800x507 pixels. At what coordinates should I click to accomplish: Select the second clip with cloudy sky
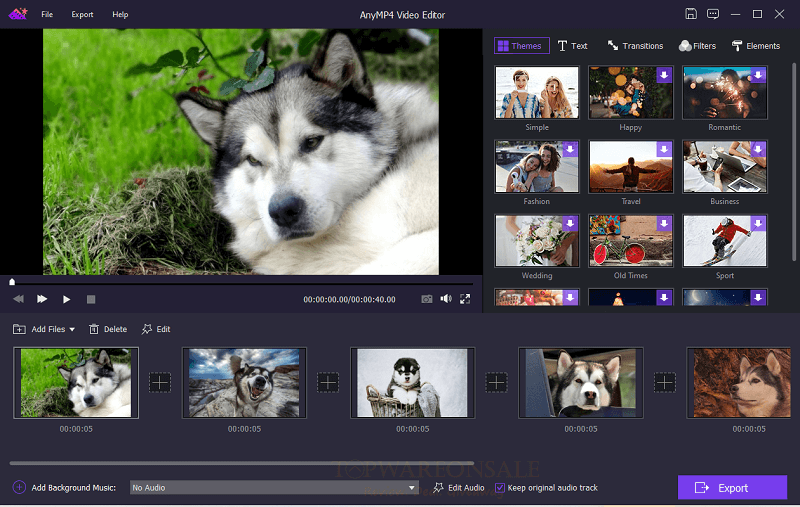tap(244, 383)
